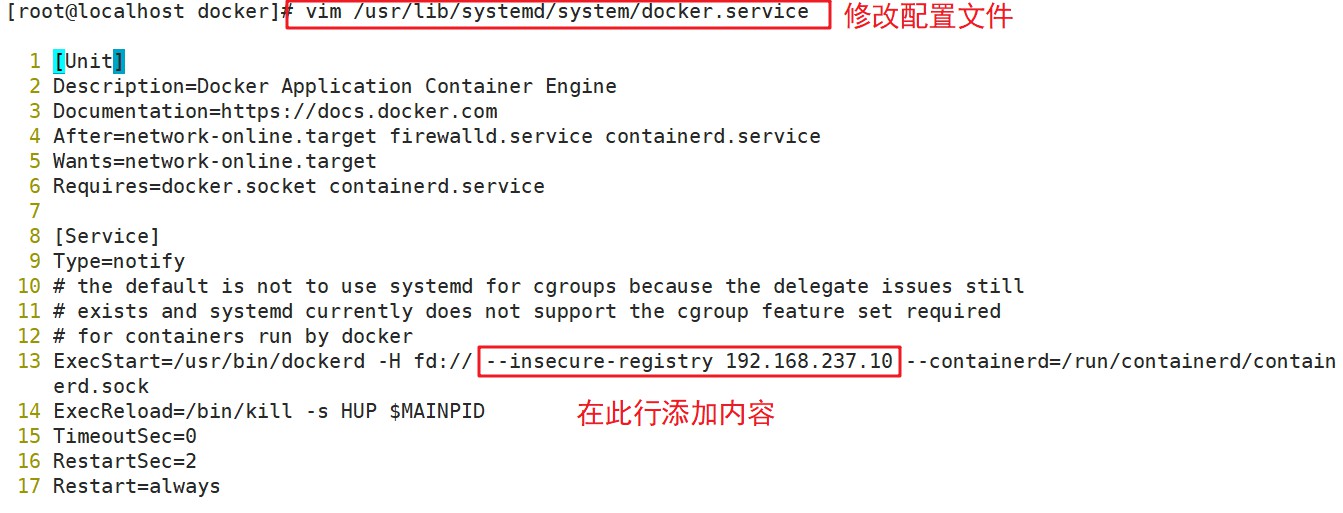The width and height of the screenshot is (1343, 513).
Task: Click ExecStart=/usr/bin/dockerd text
Action: point(208,361)
